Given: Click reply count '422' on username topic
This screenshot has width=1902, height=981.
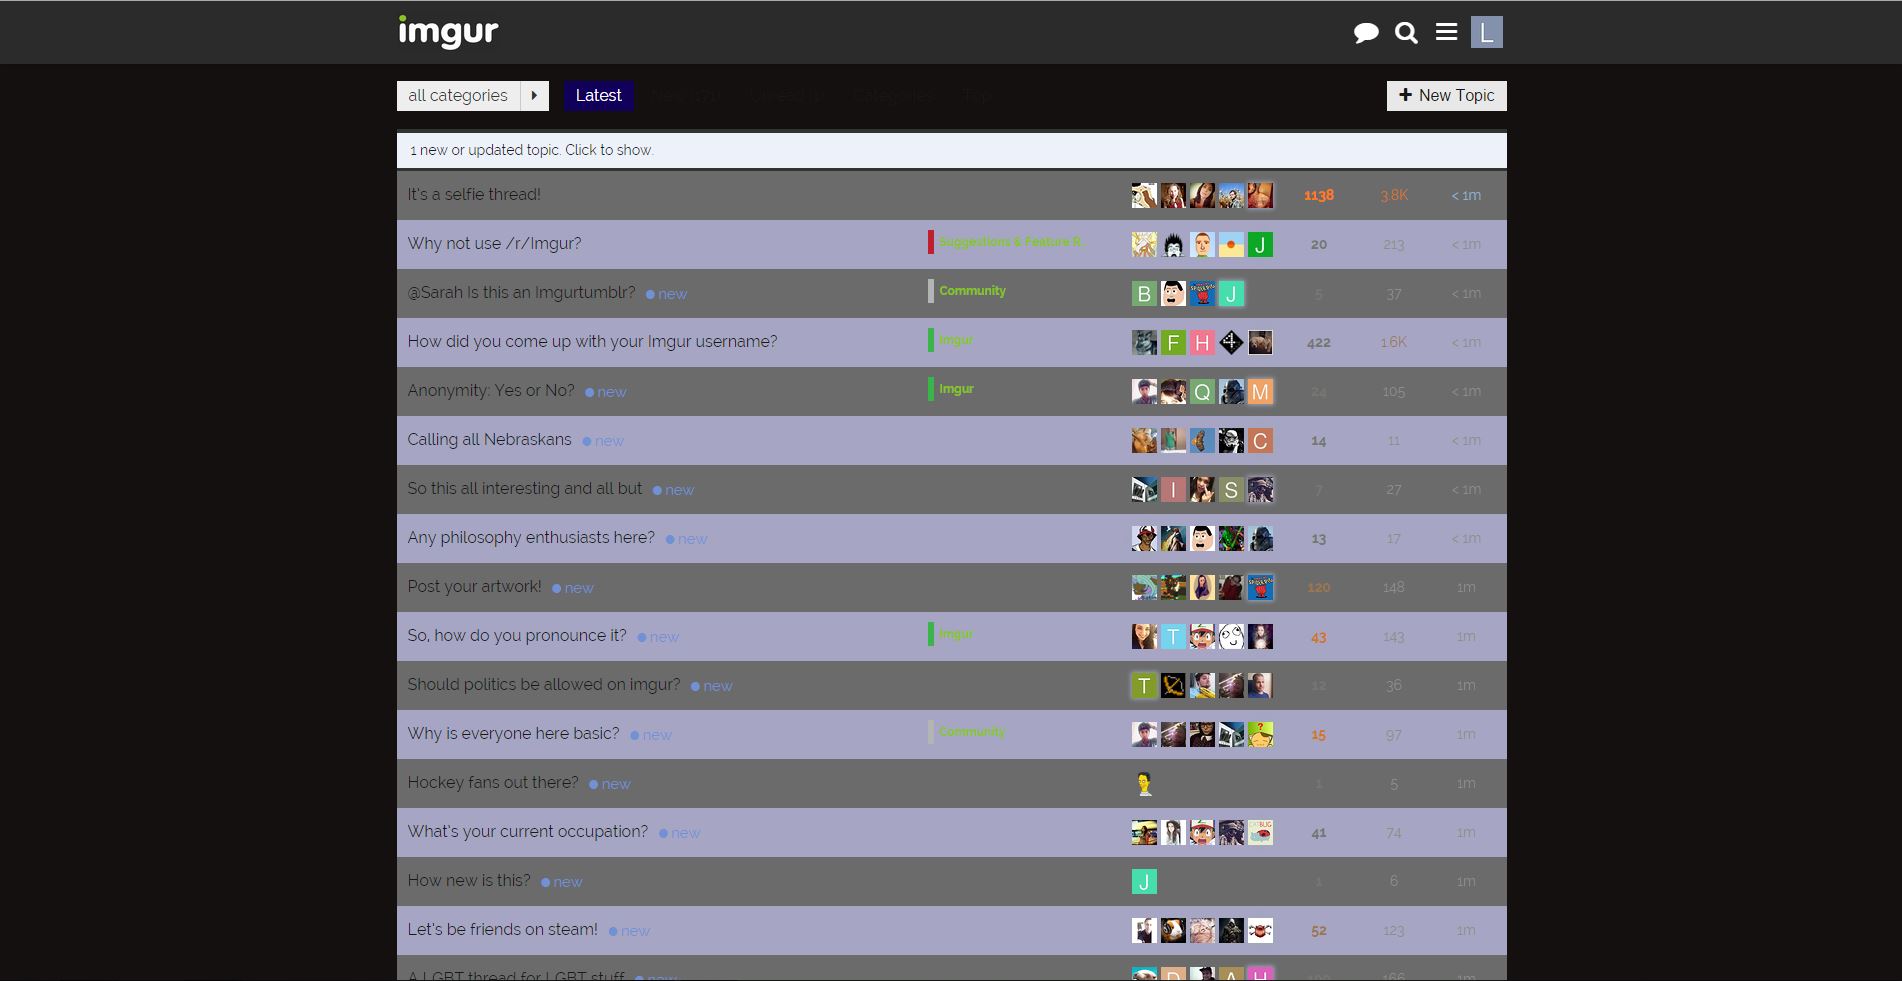Looking at the screenshot, I should [x=1319, y=342].
